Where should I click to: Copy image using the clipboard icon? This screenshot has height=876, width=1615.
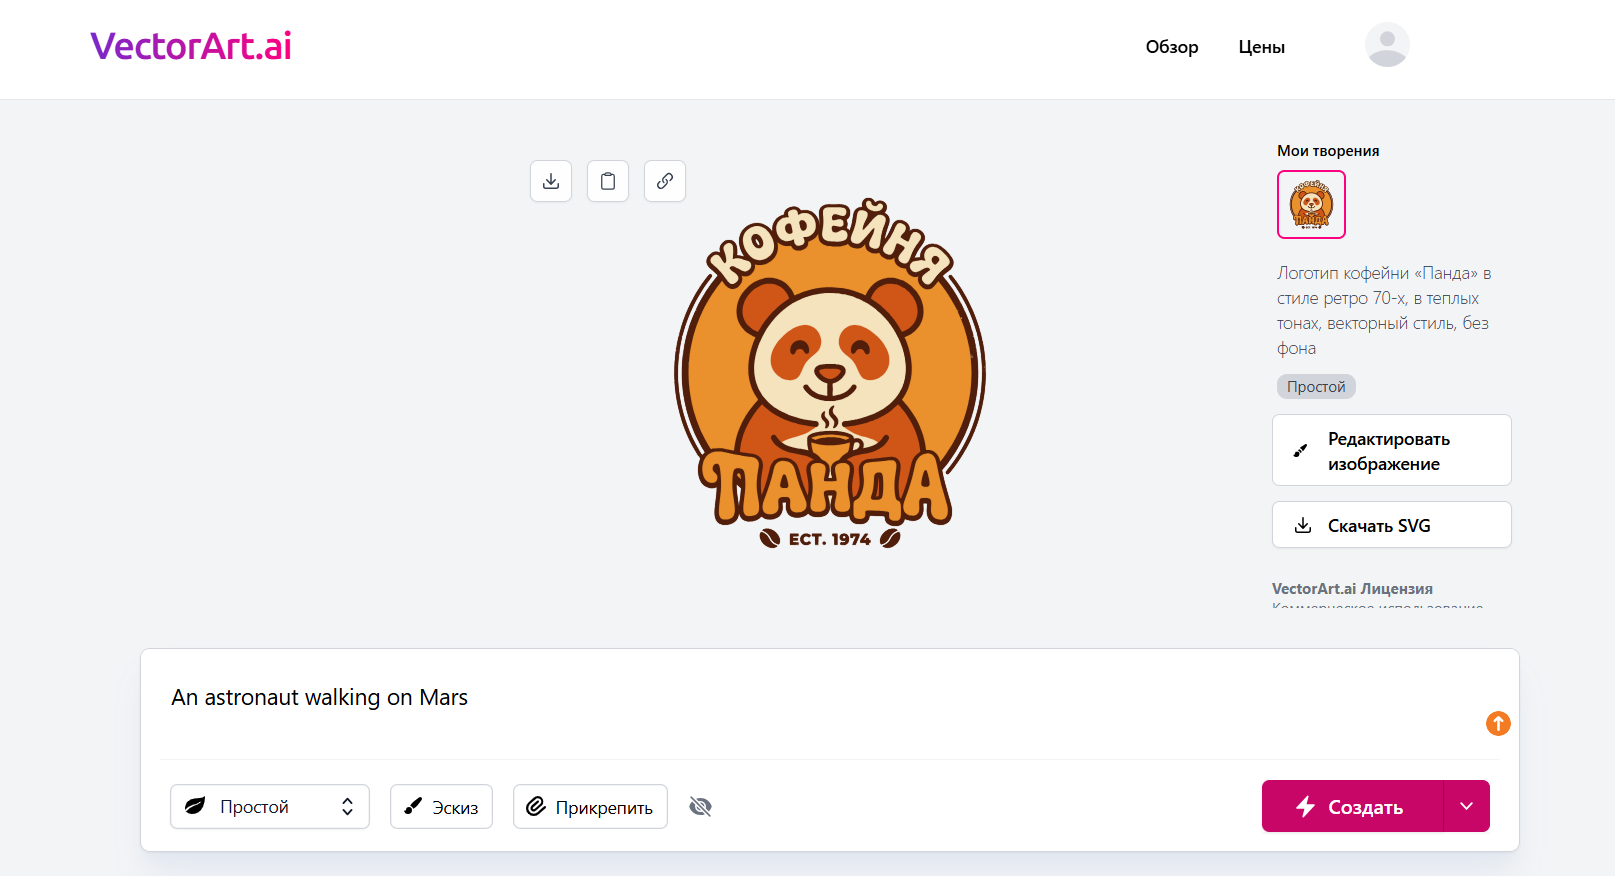tap(608, 181)
